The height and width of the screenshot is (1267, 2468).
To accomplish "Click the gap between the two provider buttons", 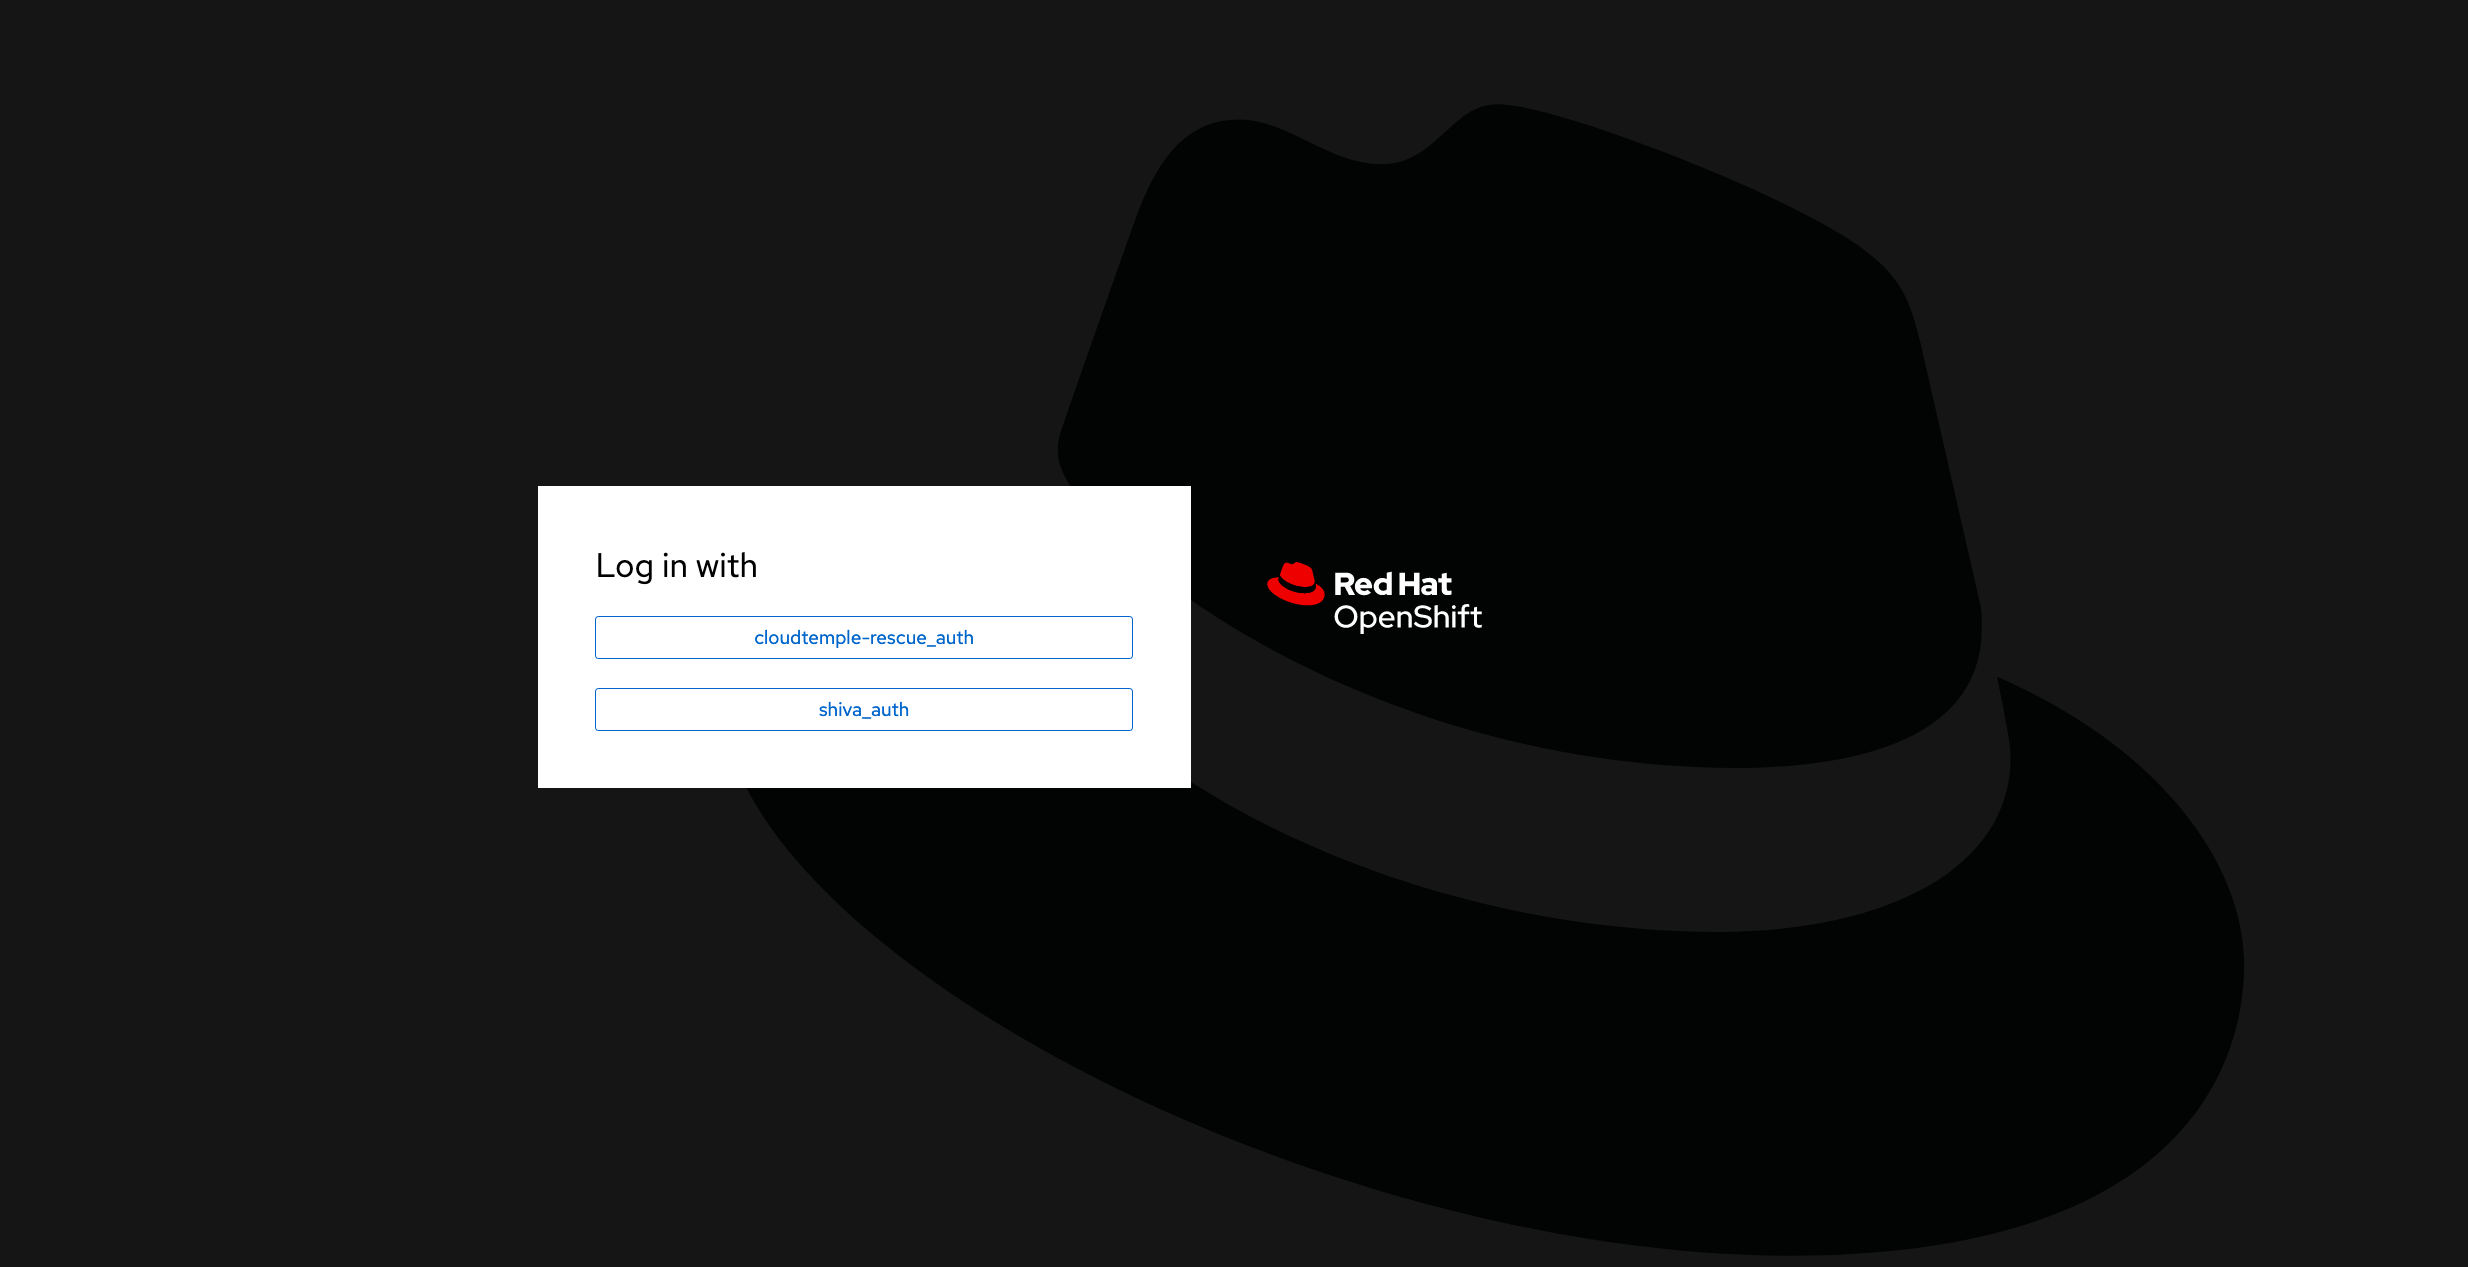I will pyautogui.click(x=863, y=673).
